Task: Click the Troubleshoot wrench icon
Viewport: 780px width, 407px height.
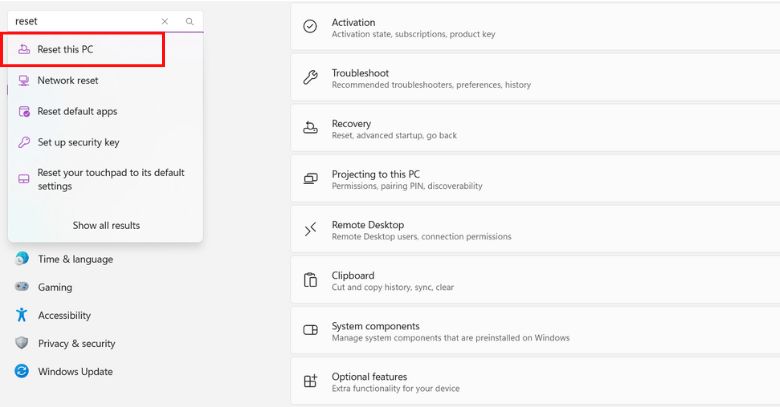Action: (310, 78)
